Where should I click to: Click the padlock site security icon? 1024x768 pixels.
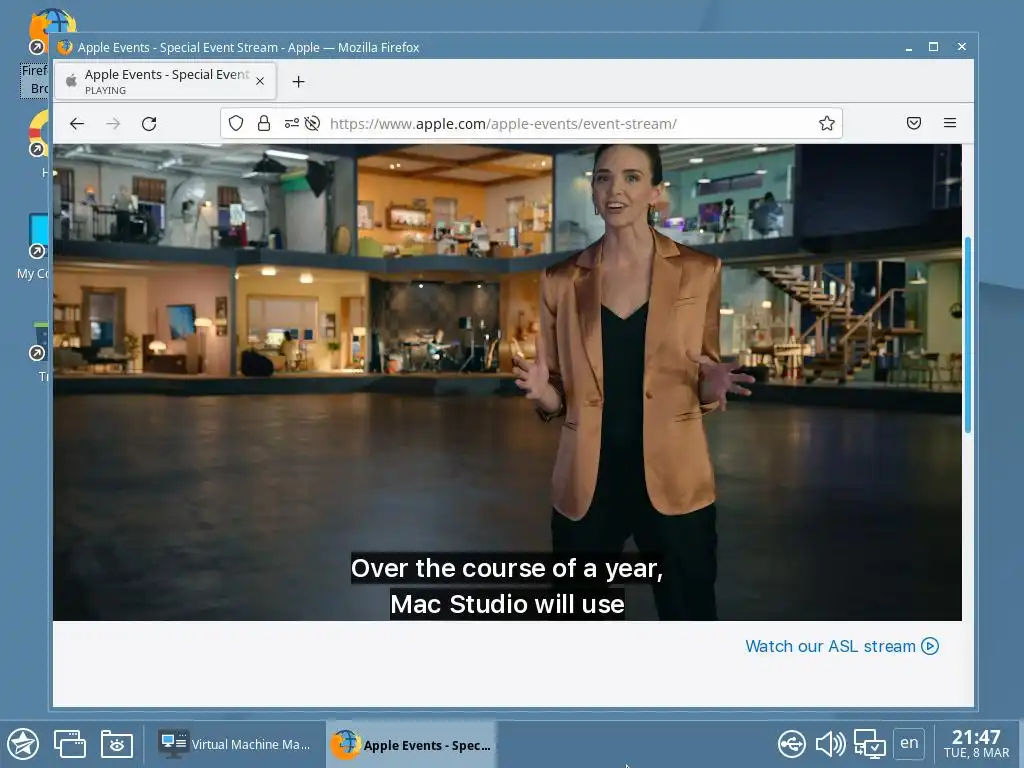[x=264, y=123]
